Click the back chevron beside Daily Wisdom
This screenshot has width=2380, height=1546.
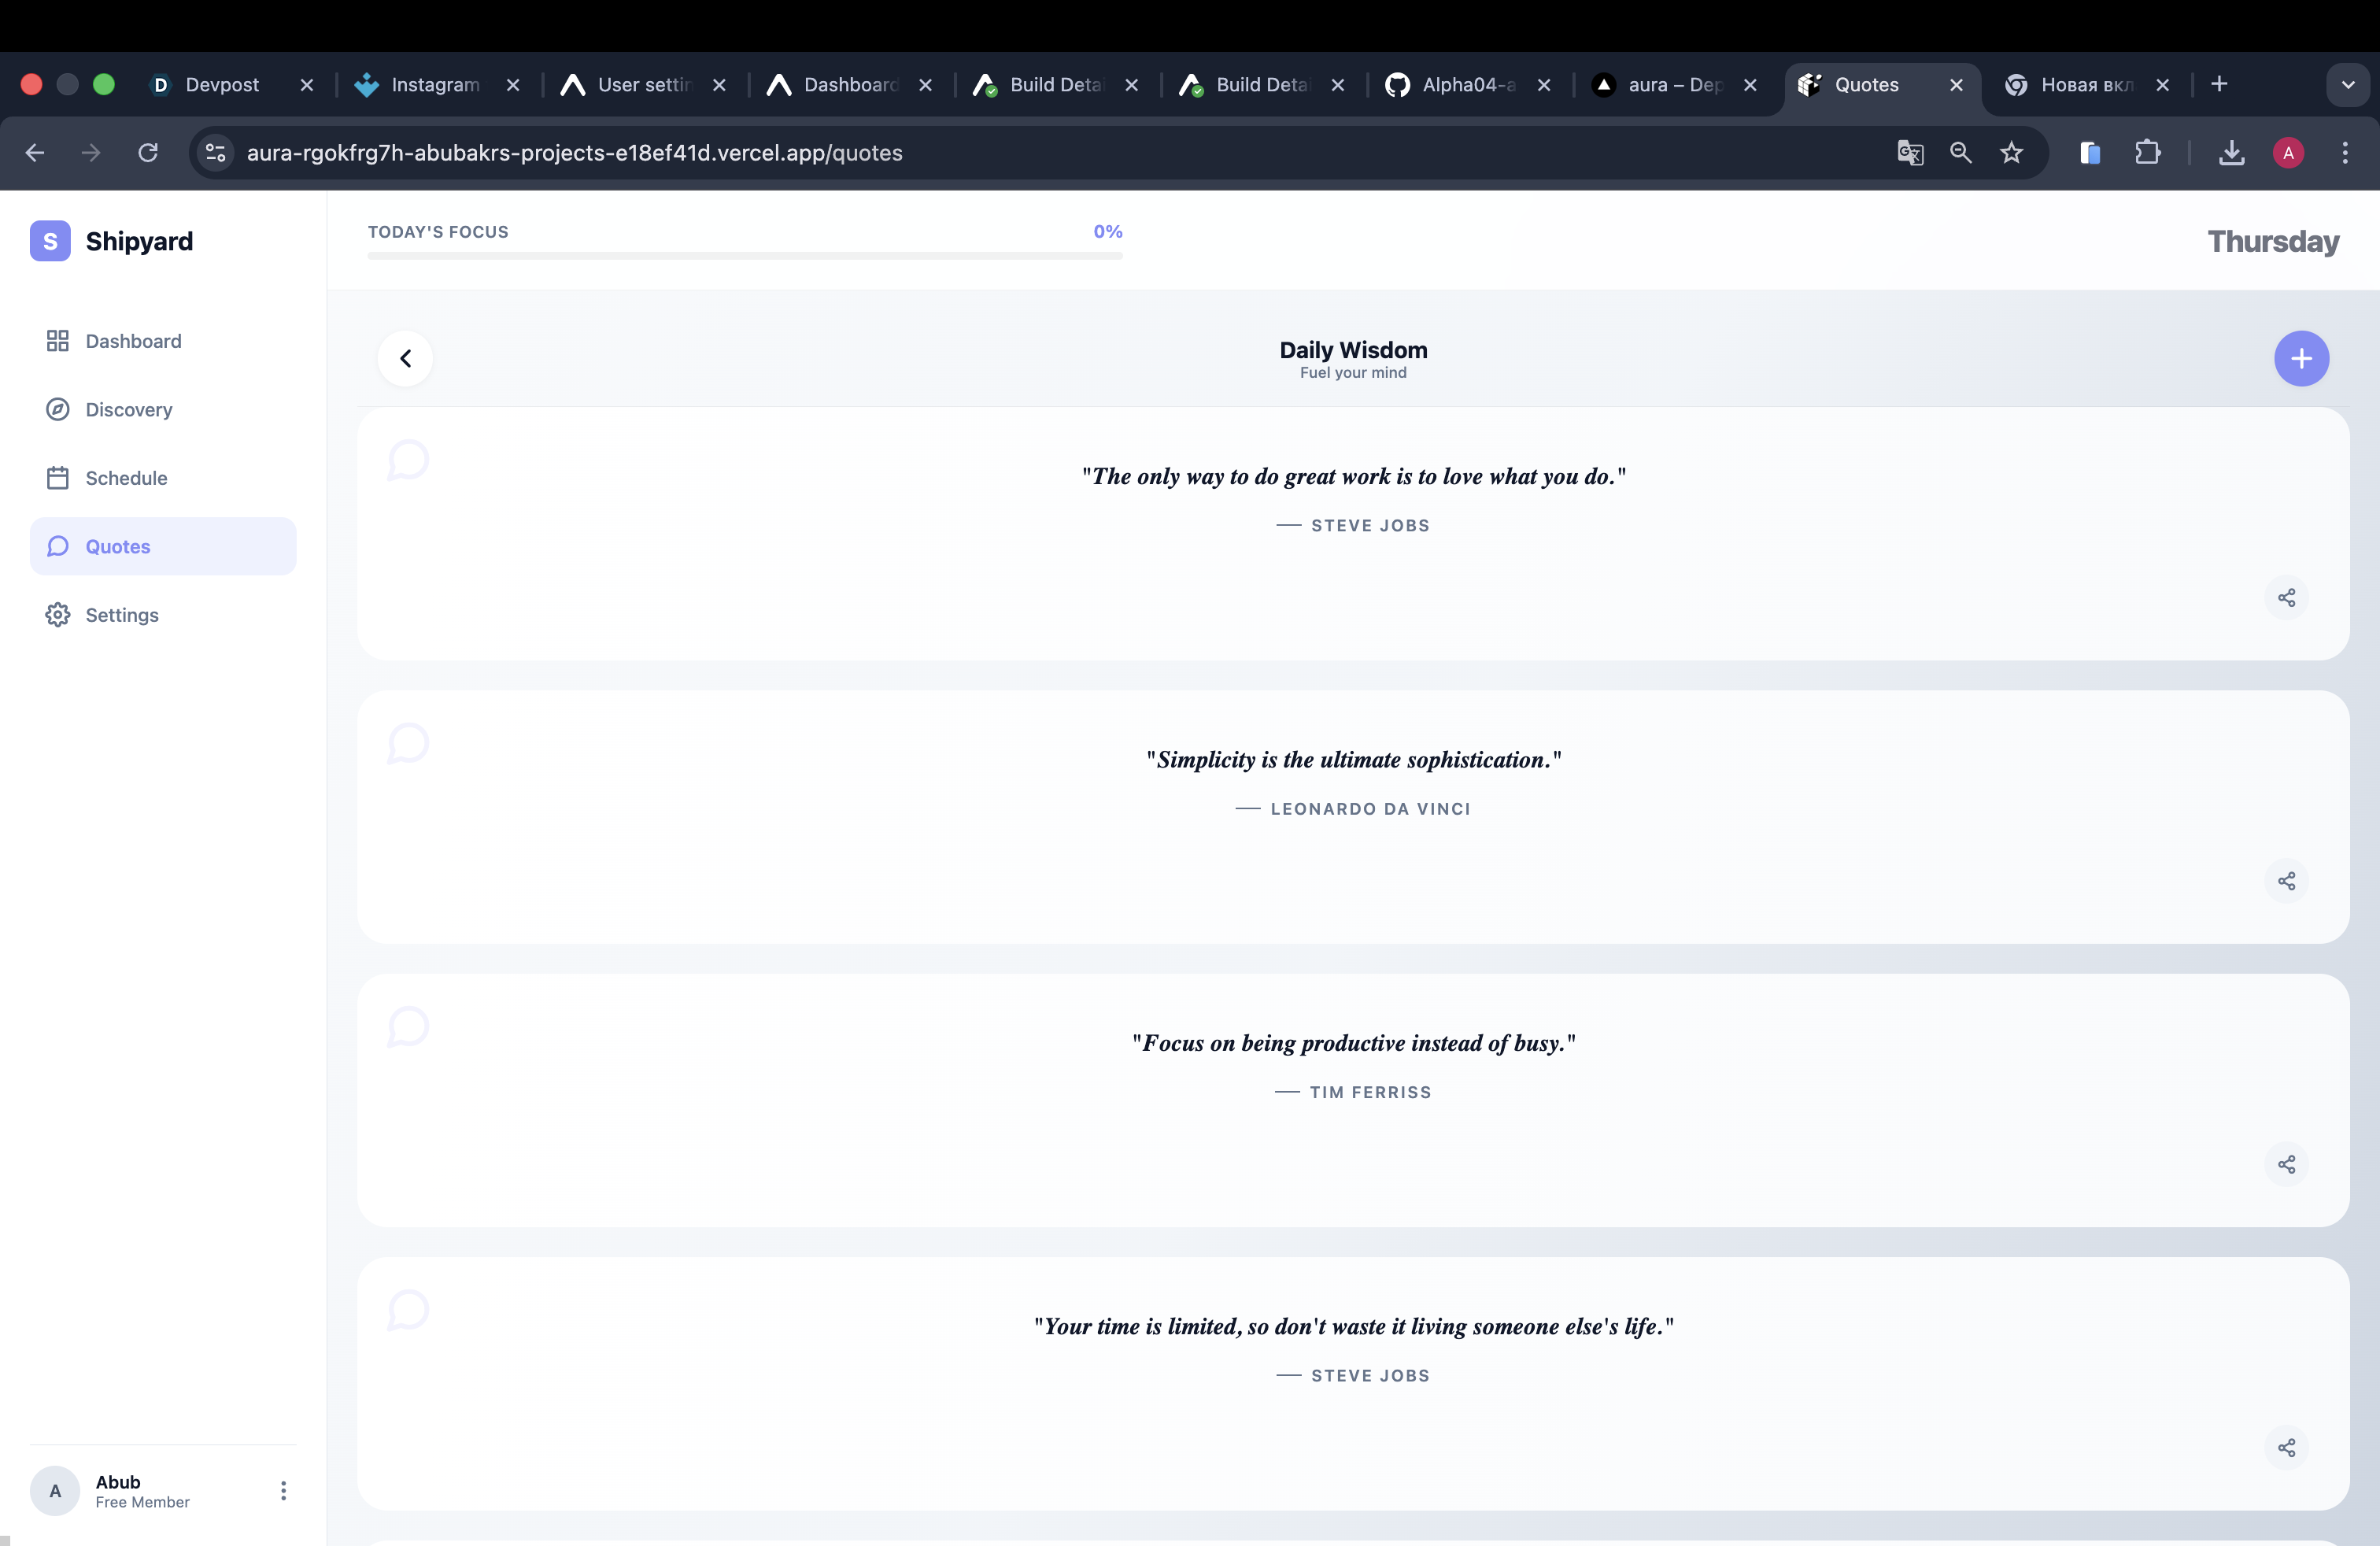(405, 358)
